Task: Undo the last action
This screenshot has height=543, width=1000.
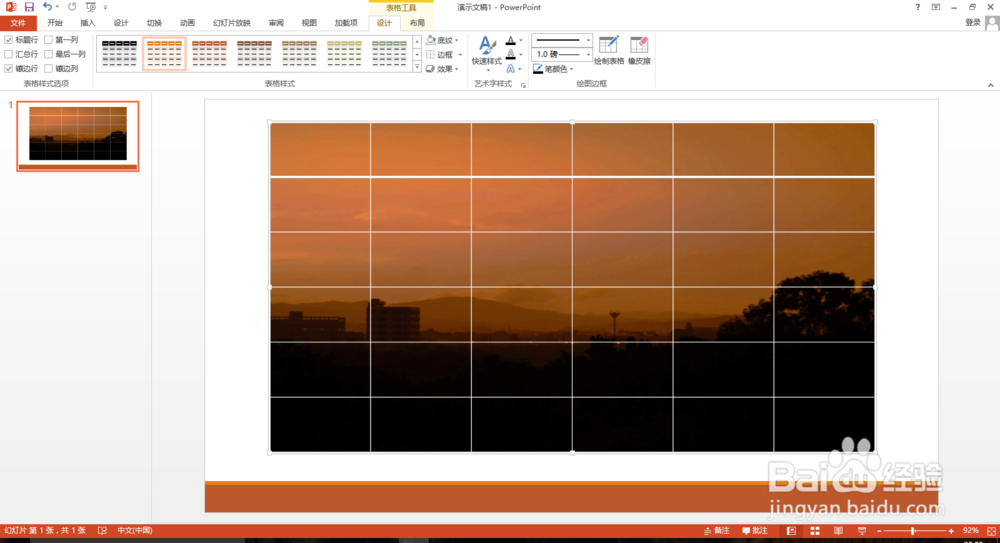Action: pyautogui.click(x=47, y=7)
